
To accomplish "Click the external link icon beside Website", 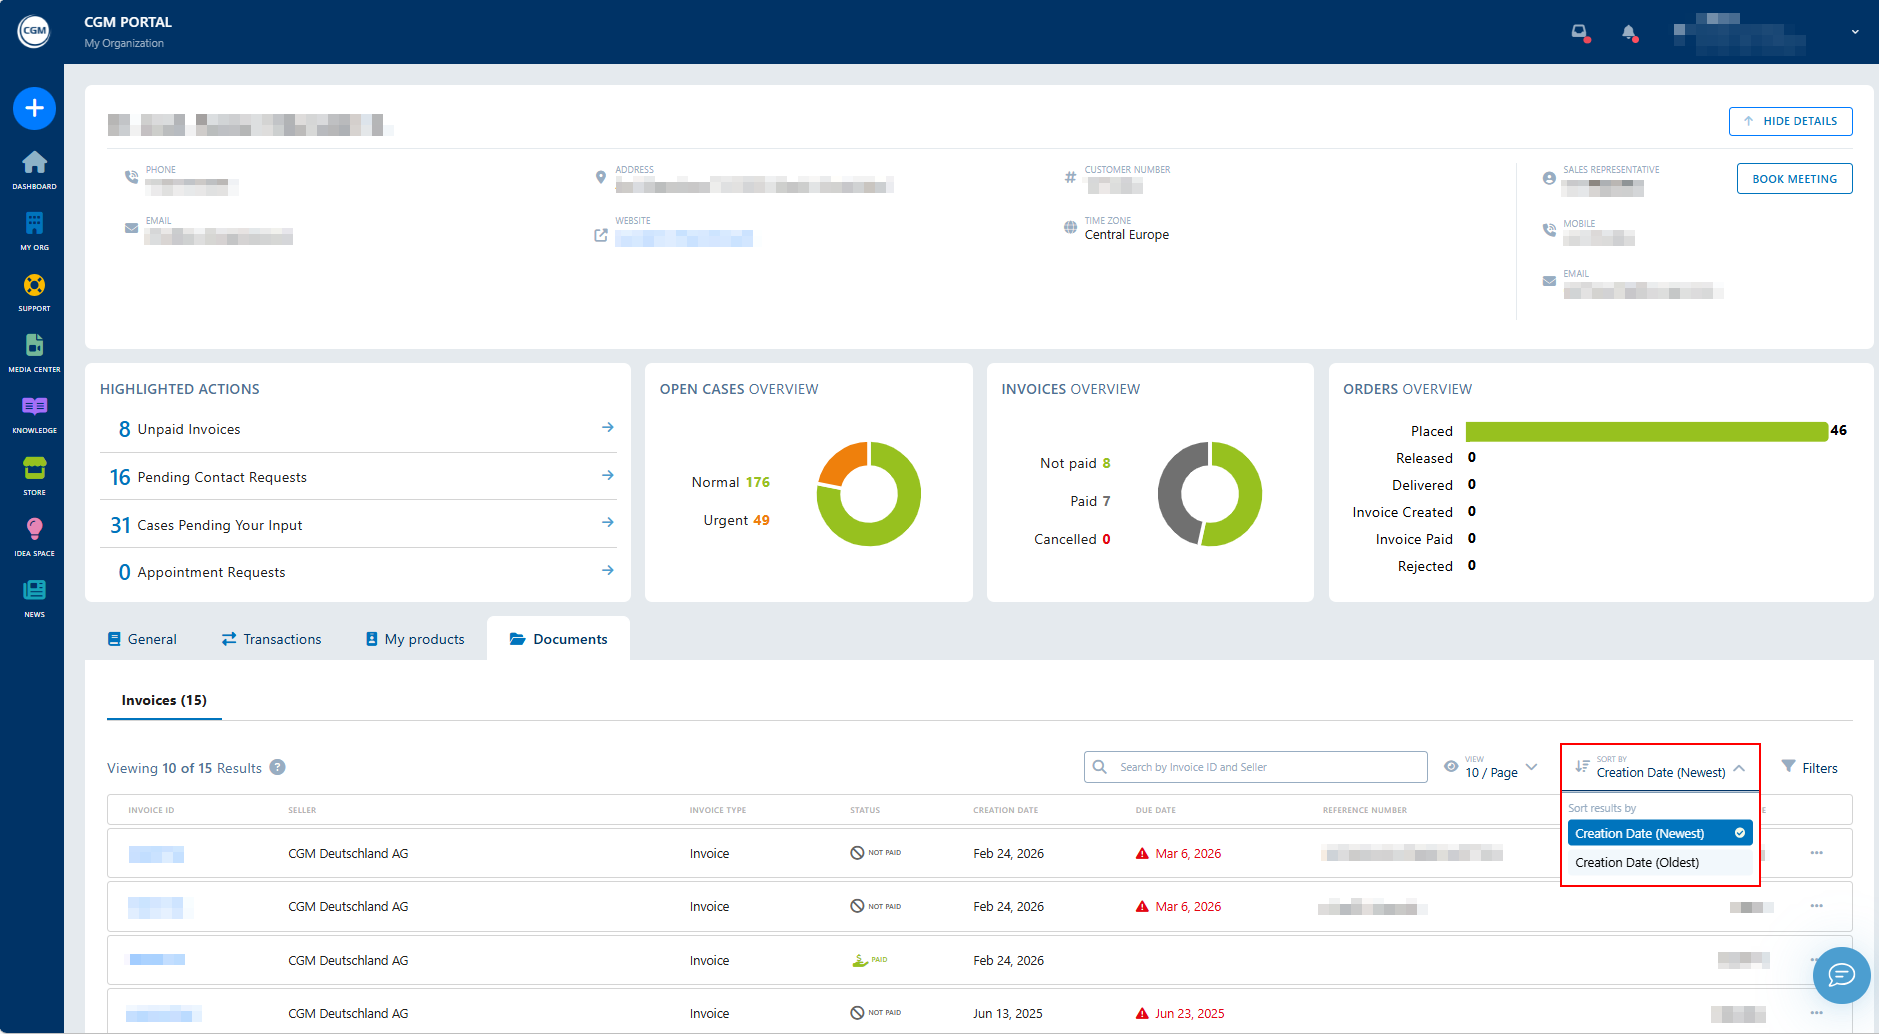I will 601,235.
